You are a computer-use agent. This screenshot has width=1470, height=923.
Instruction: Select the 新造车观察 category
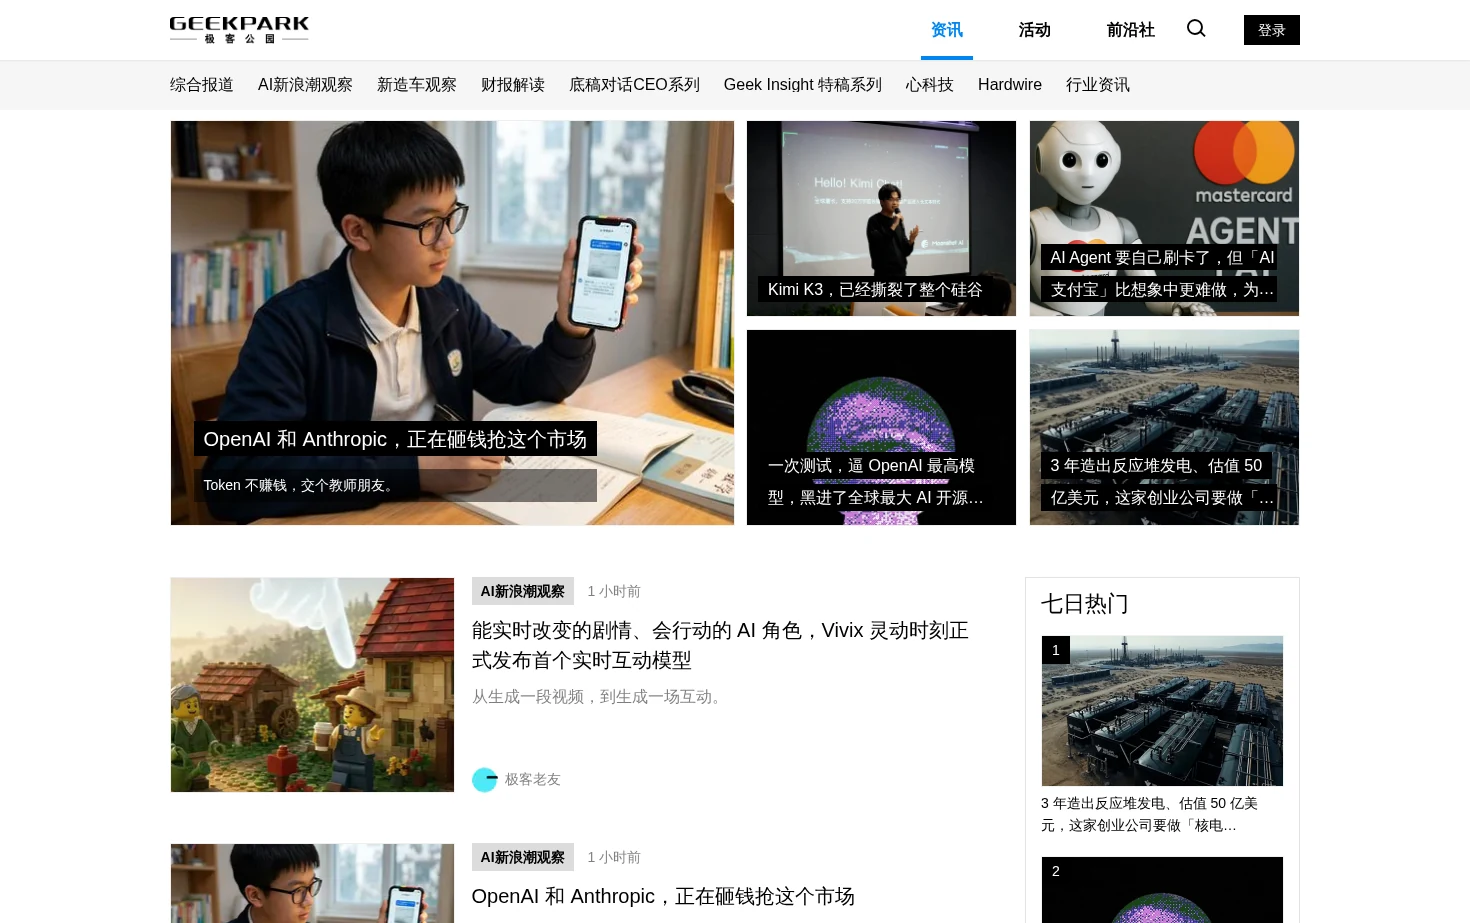(417, 85)
